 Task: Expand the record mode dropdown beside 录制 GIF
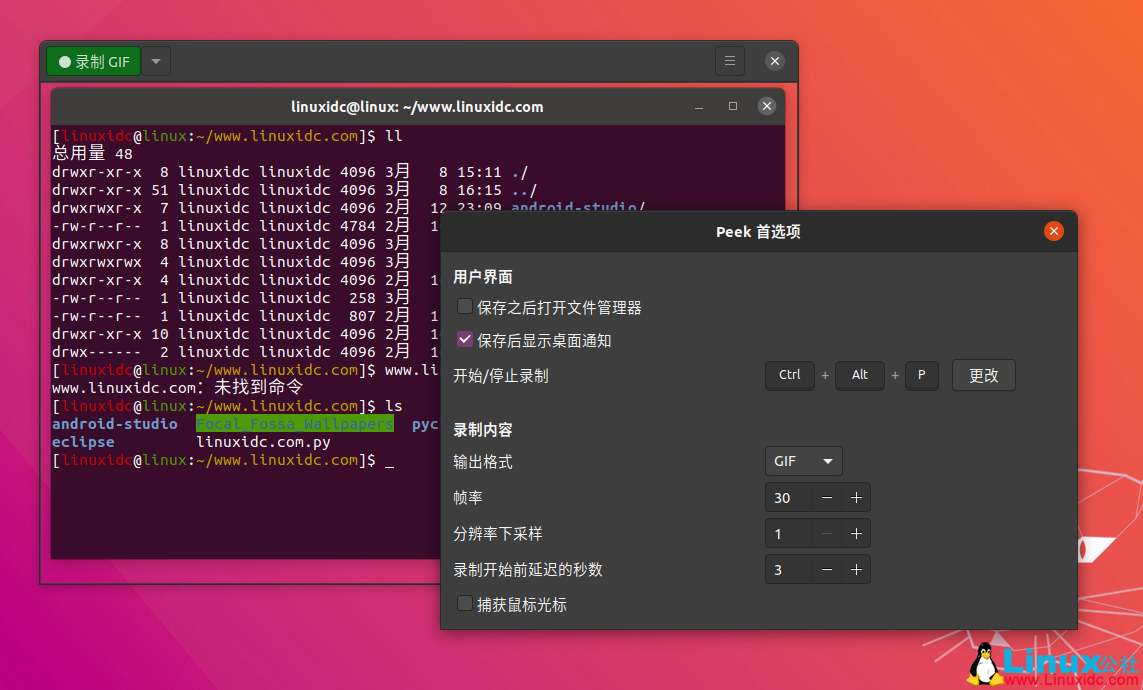pyautogui.click(x=156, y=60)
